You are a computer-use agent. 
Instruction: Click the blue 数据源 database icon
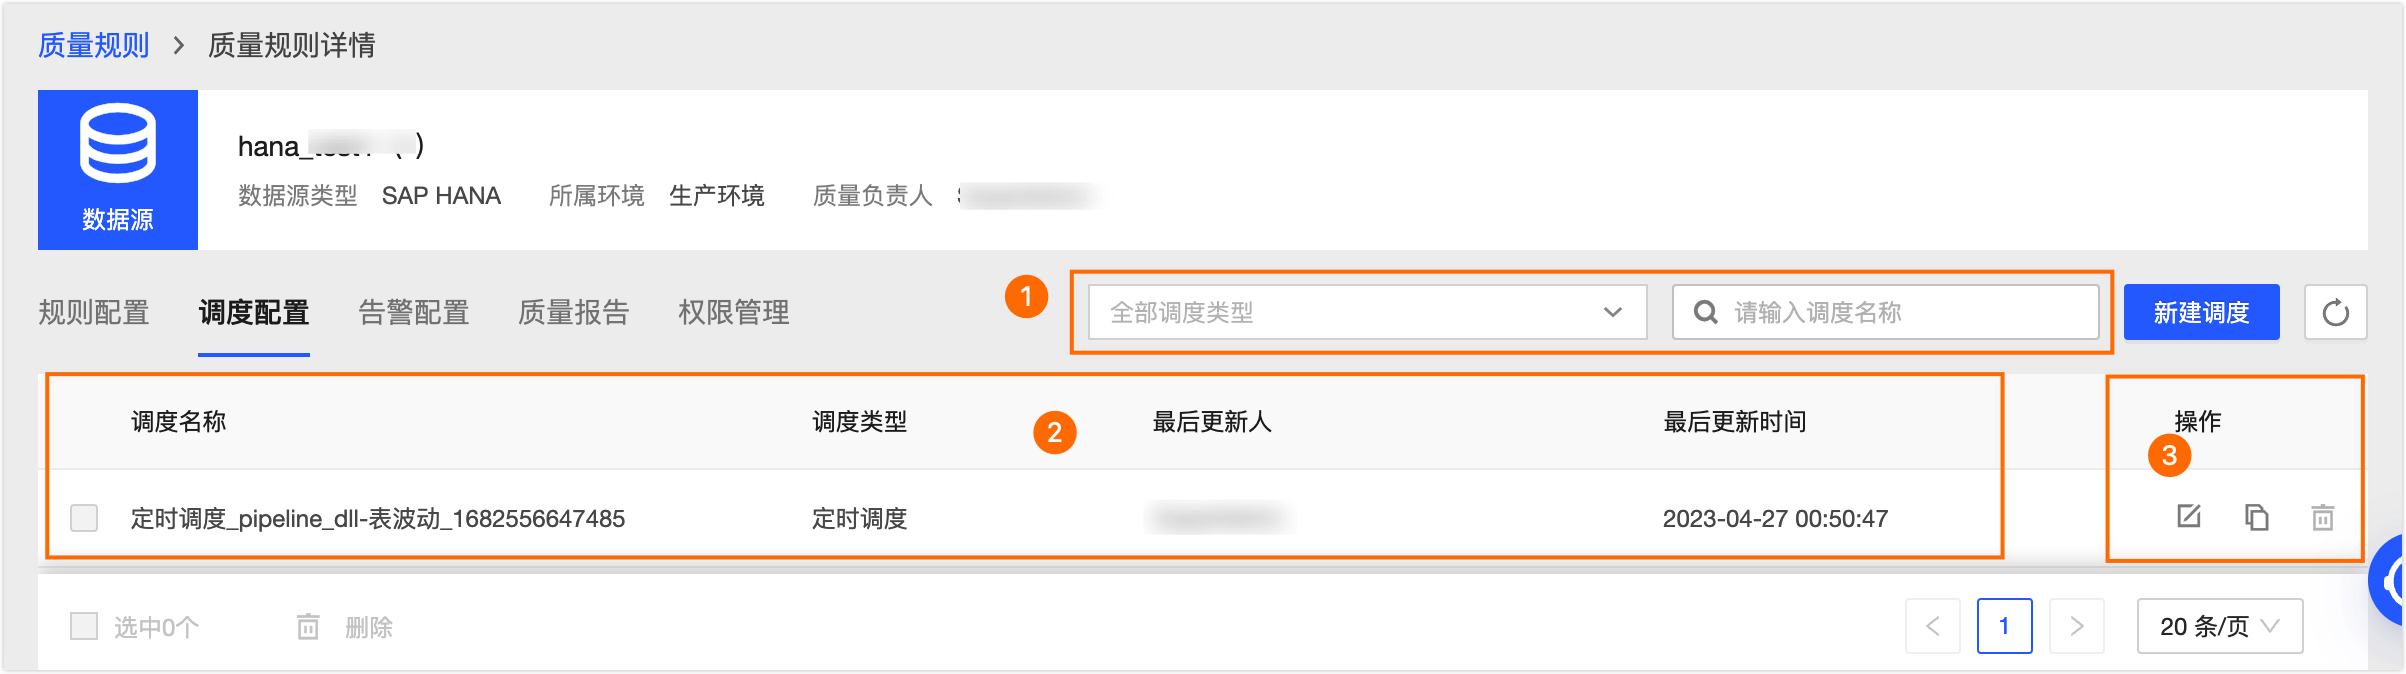tap(118, 145)
